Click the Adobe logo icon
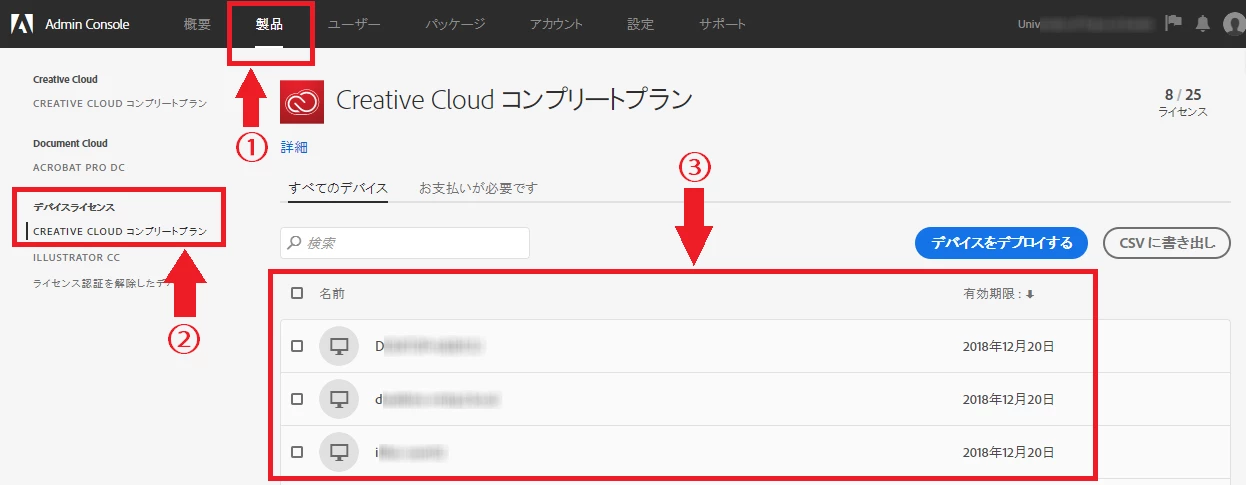1246x485 pixels. [x=22, y=24]
